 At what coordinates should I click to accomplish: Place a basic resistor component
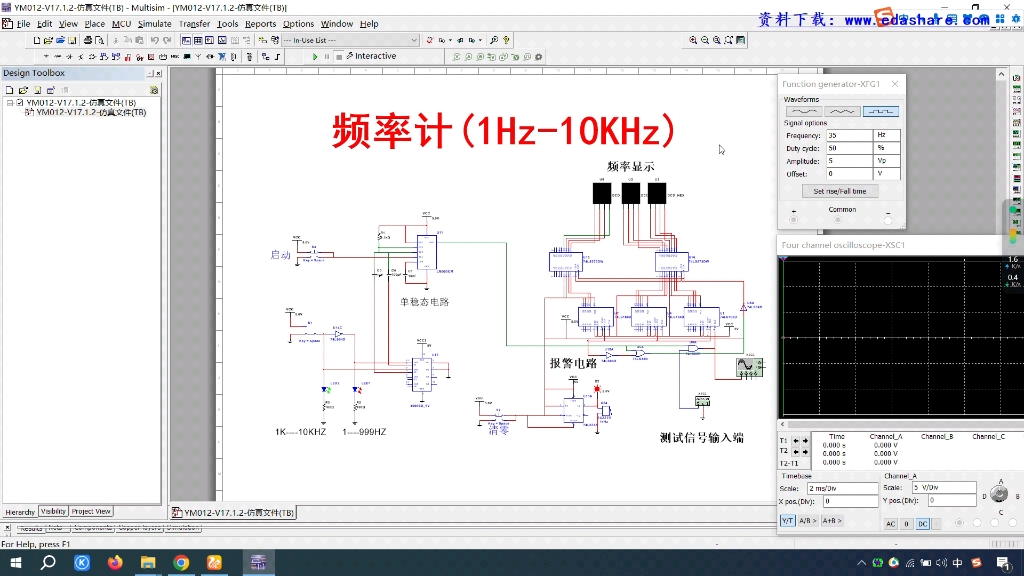tap(57, 57)
